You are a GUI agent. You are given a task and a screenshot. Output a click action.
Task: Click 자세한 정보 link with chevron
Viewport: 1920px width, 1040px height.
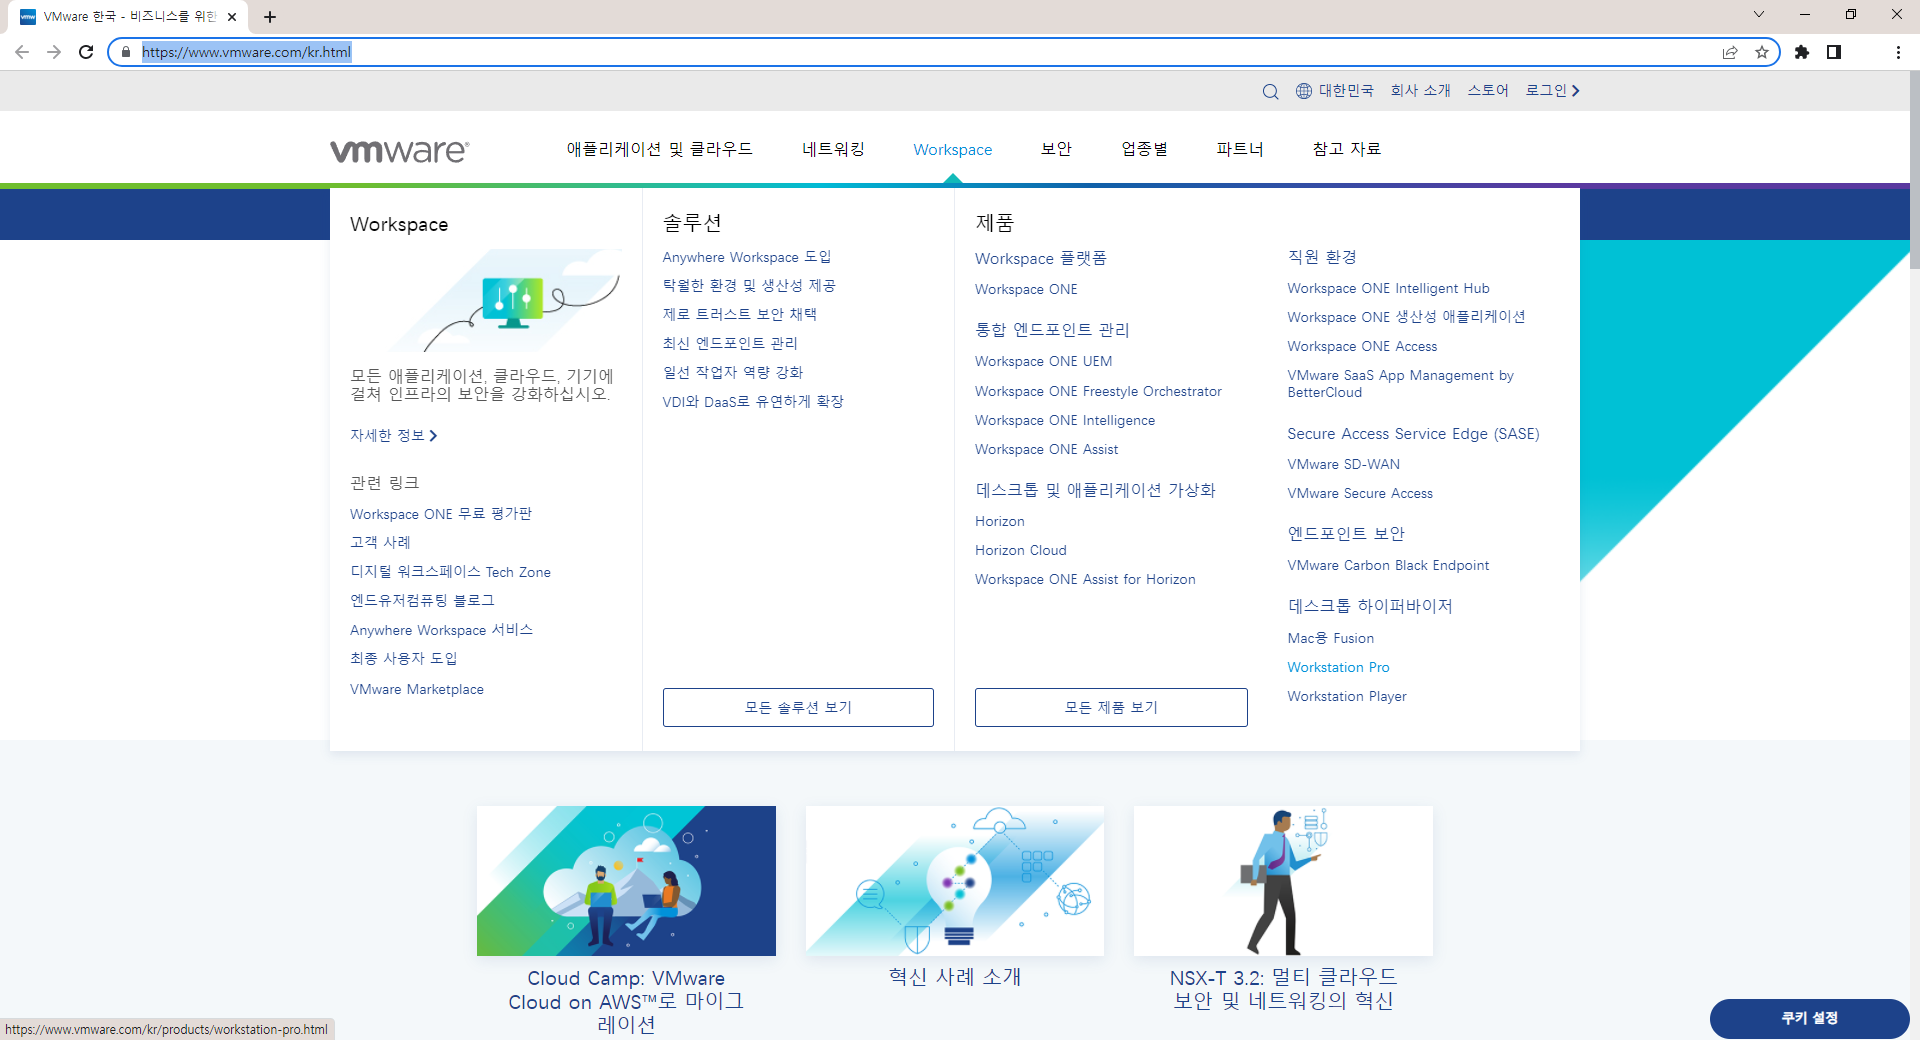click(x=394, y=436)
